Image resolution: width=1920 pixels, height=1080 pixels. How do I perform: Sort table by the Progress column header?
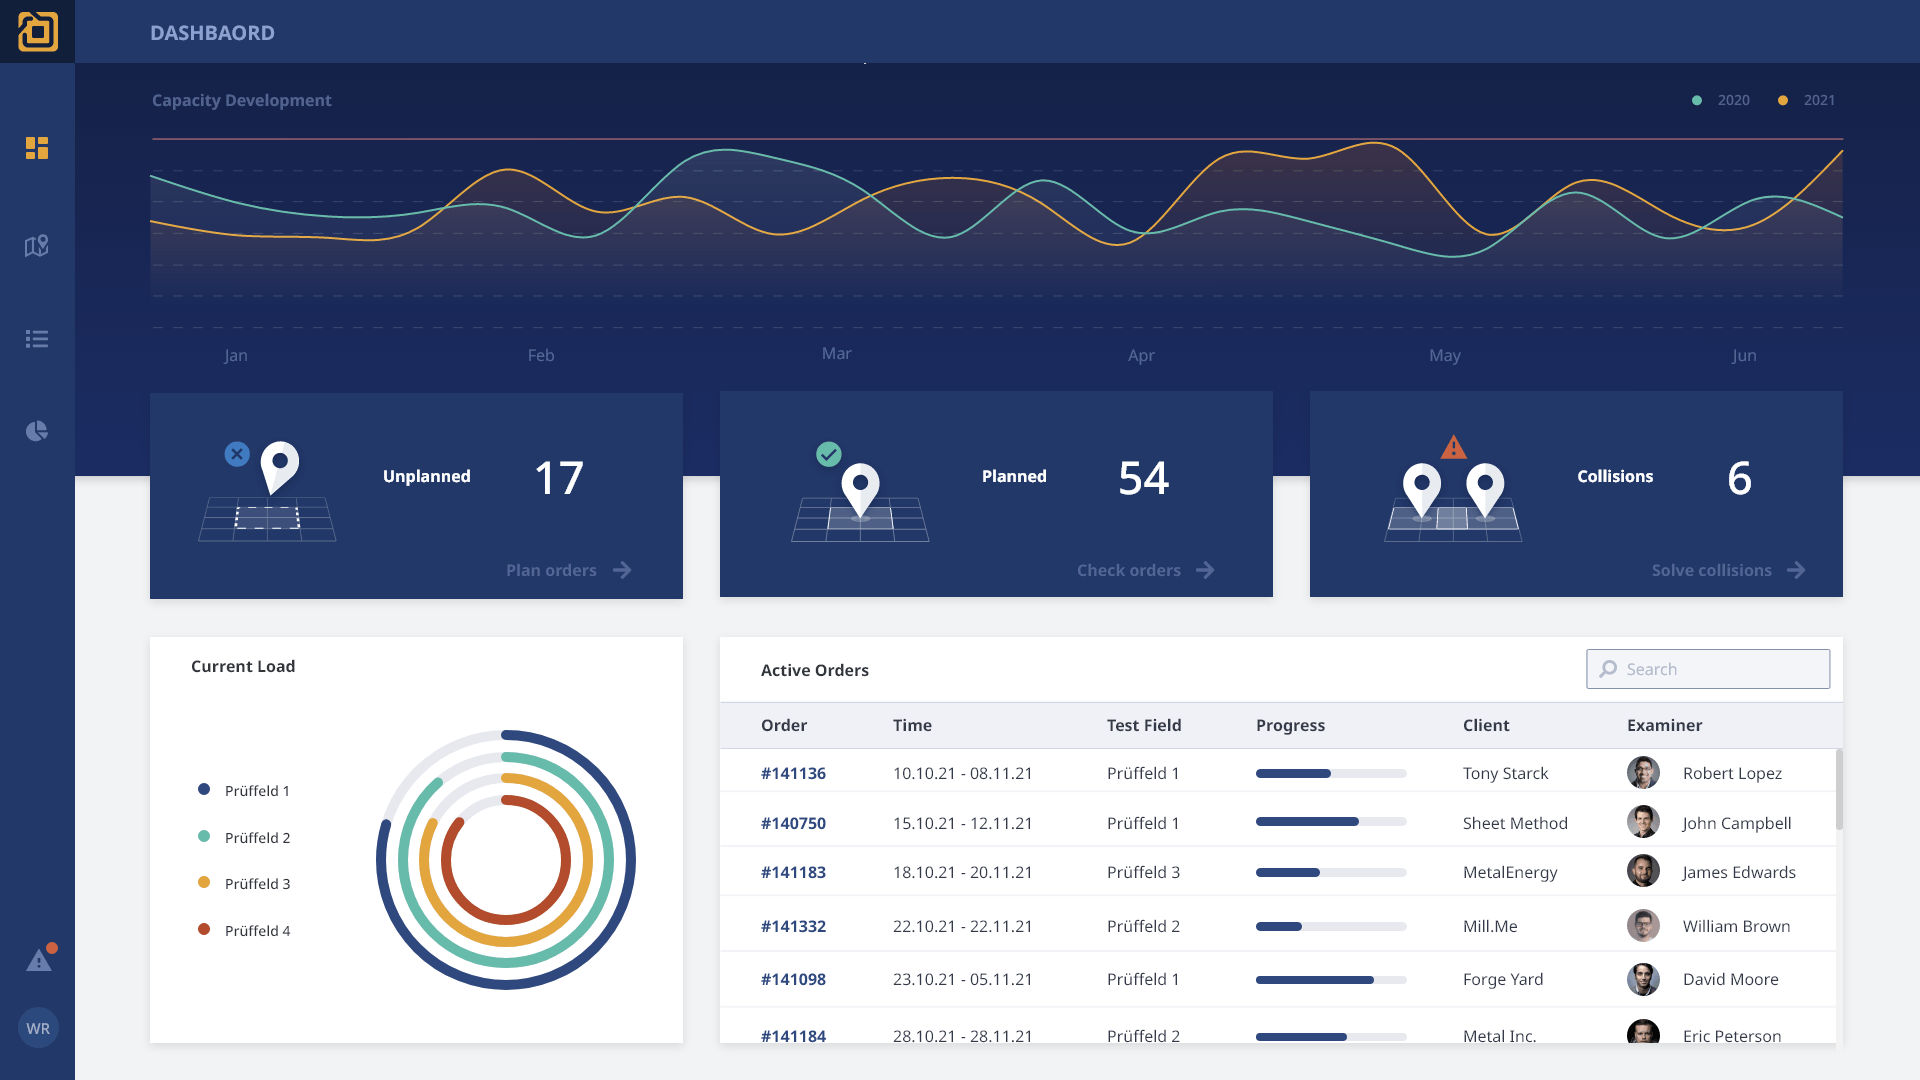coord(1290,725)
